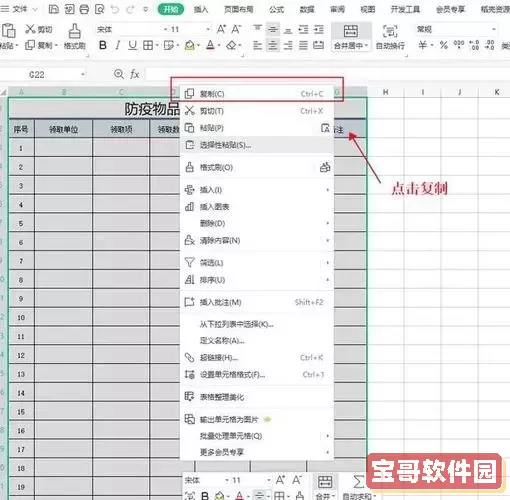The image size is (510, 500).
Task: Click the ribbon increase font size icon
Action: click(221, 29)
